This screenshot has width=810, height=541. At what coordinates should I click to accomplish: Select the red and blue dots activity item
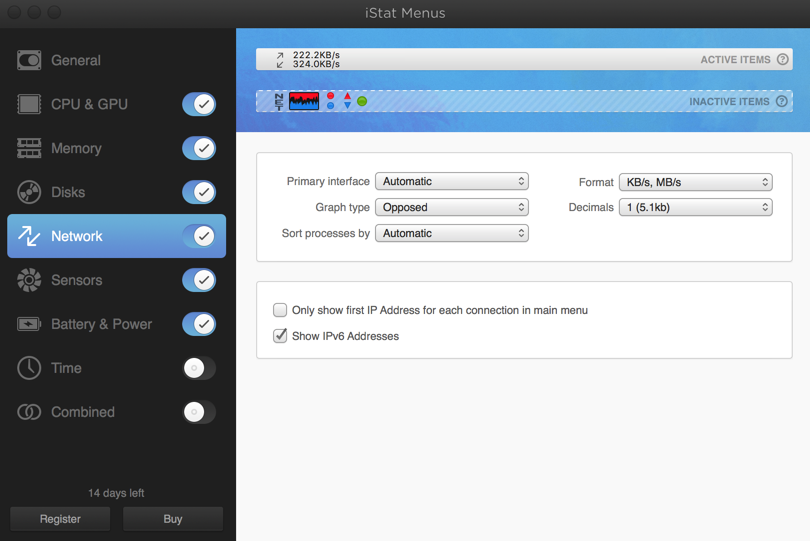331,101
